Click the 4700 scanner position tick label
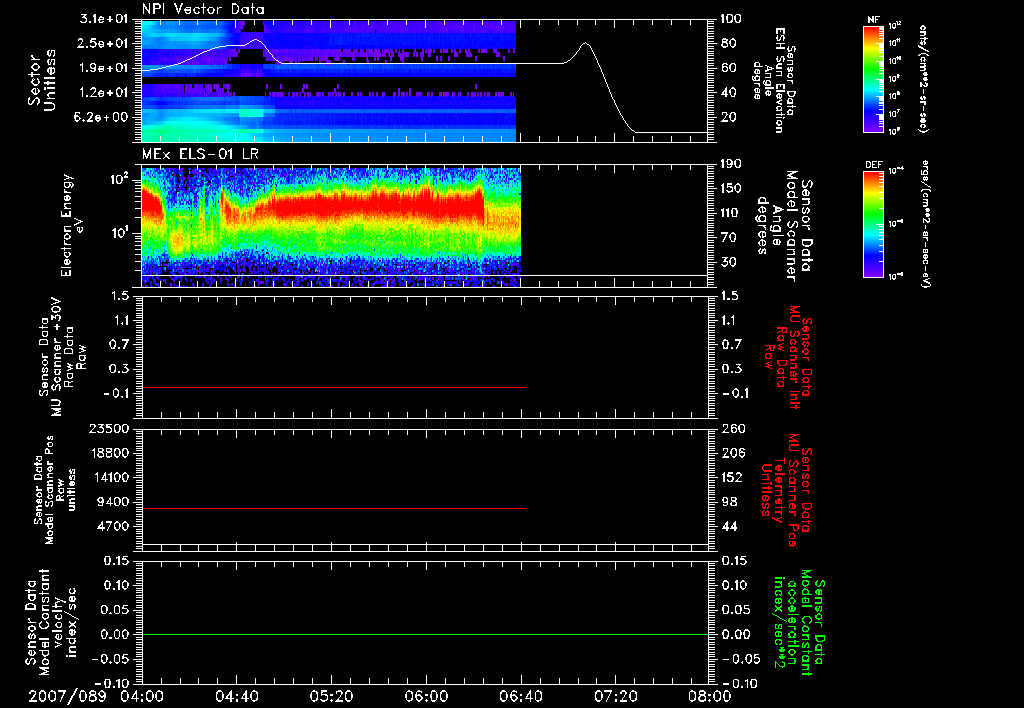Screen dimensions: 1024x708 [114, 526]
